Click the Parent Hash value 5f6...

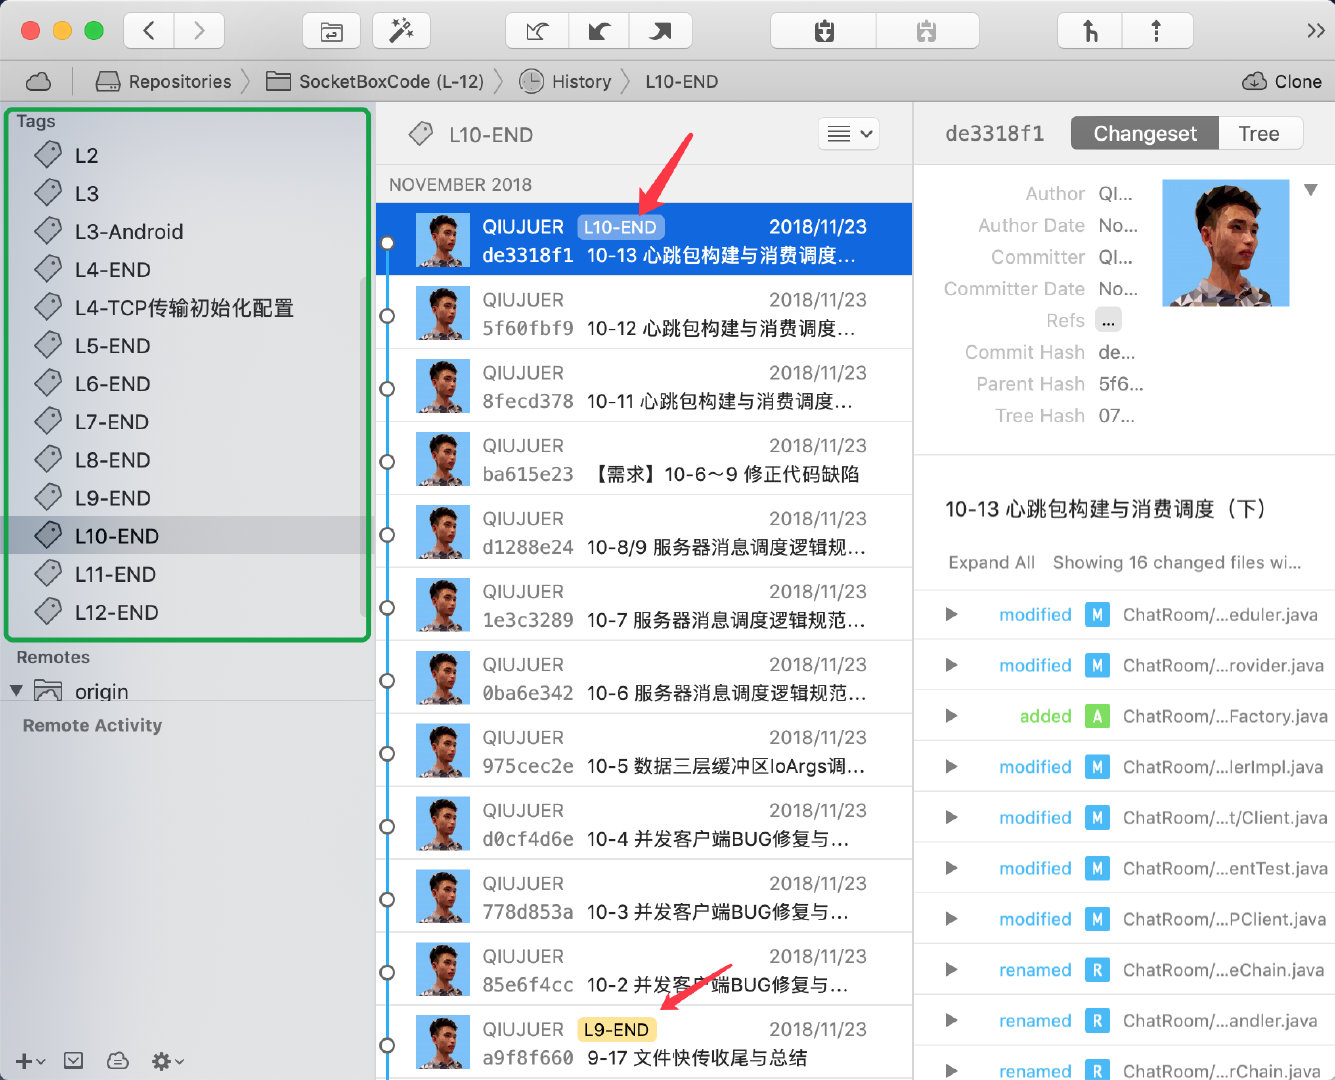1121,384
